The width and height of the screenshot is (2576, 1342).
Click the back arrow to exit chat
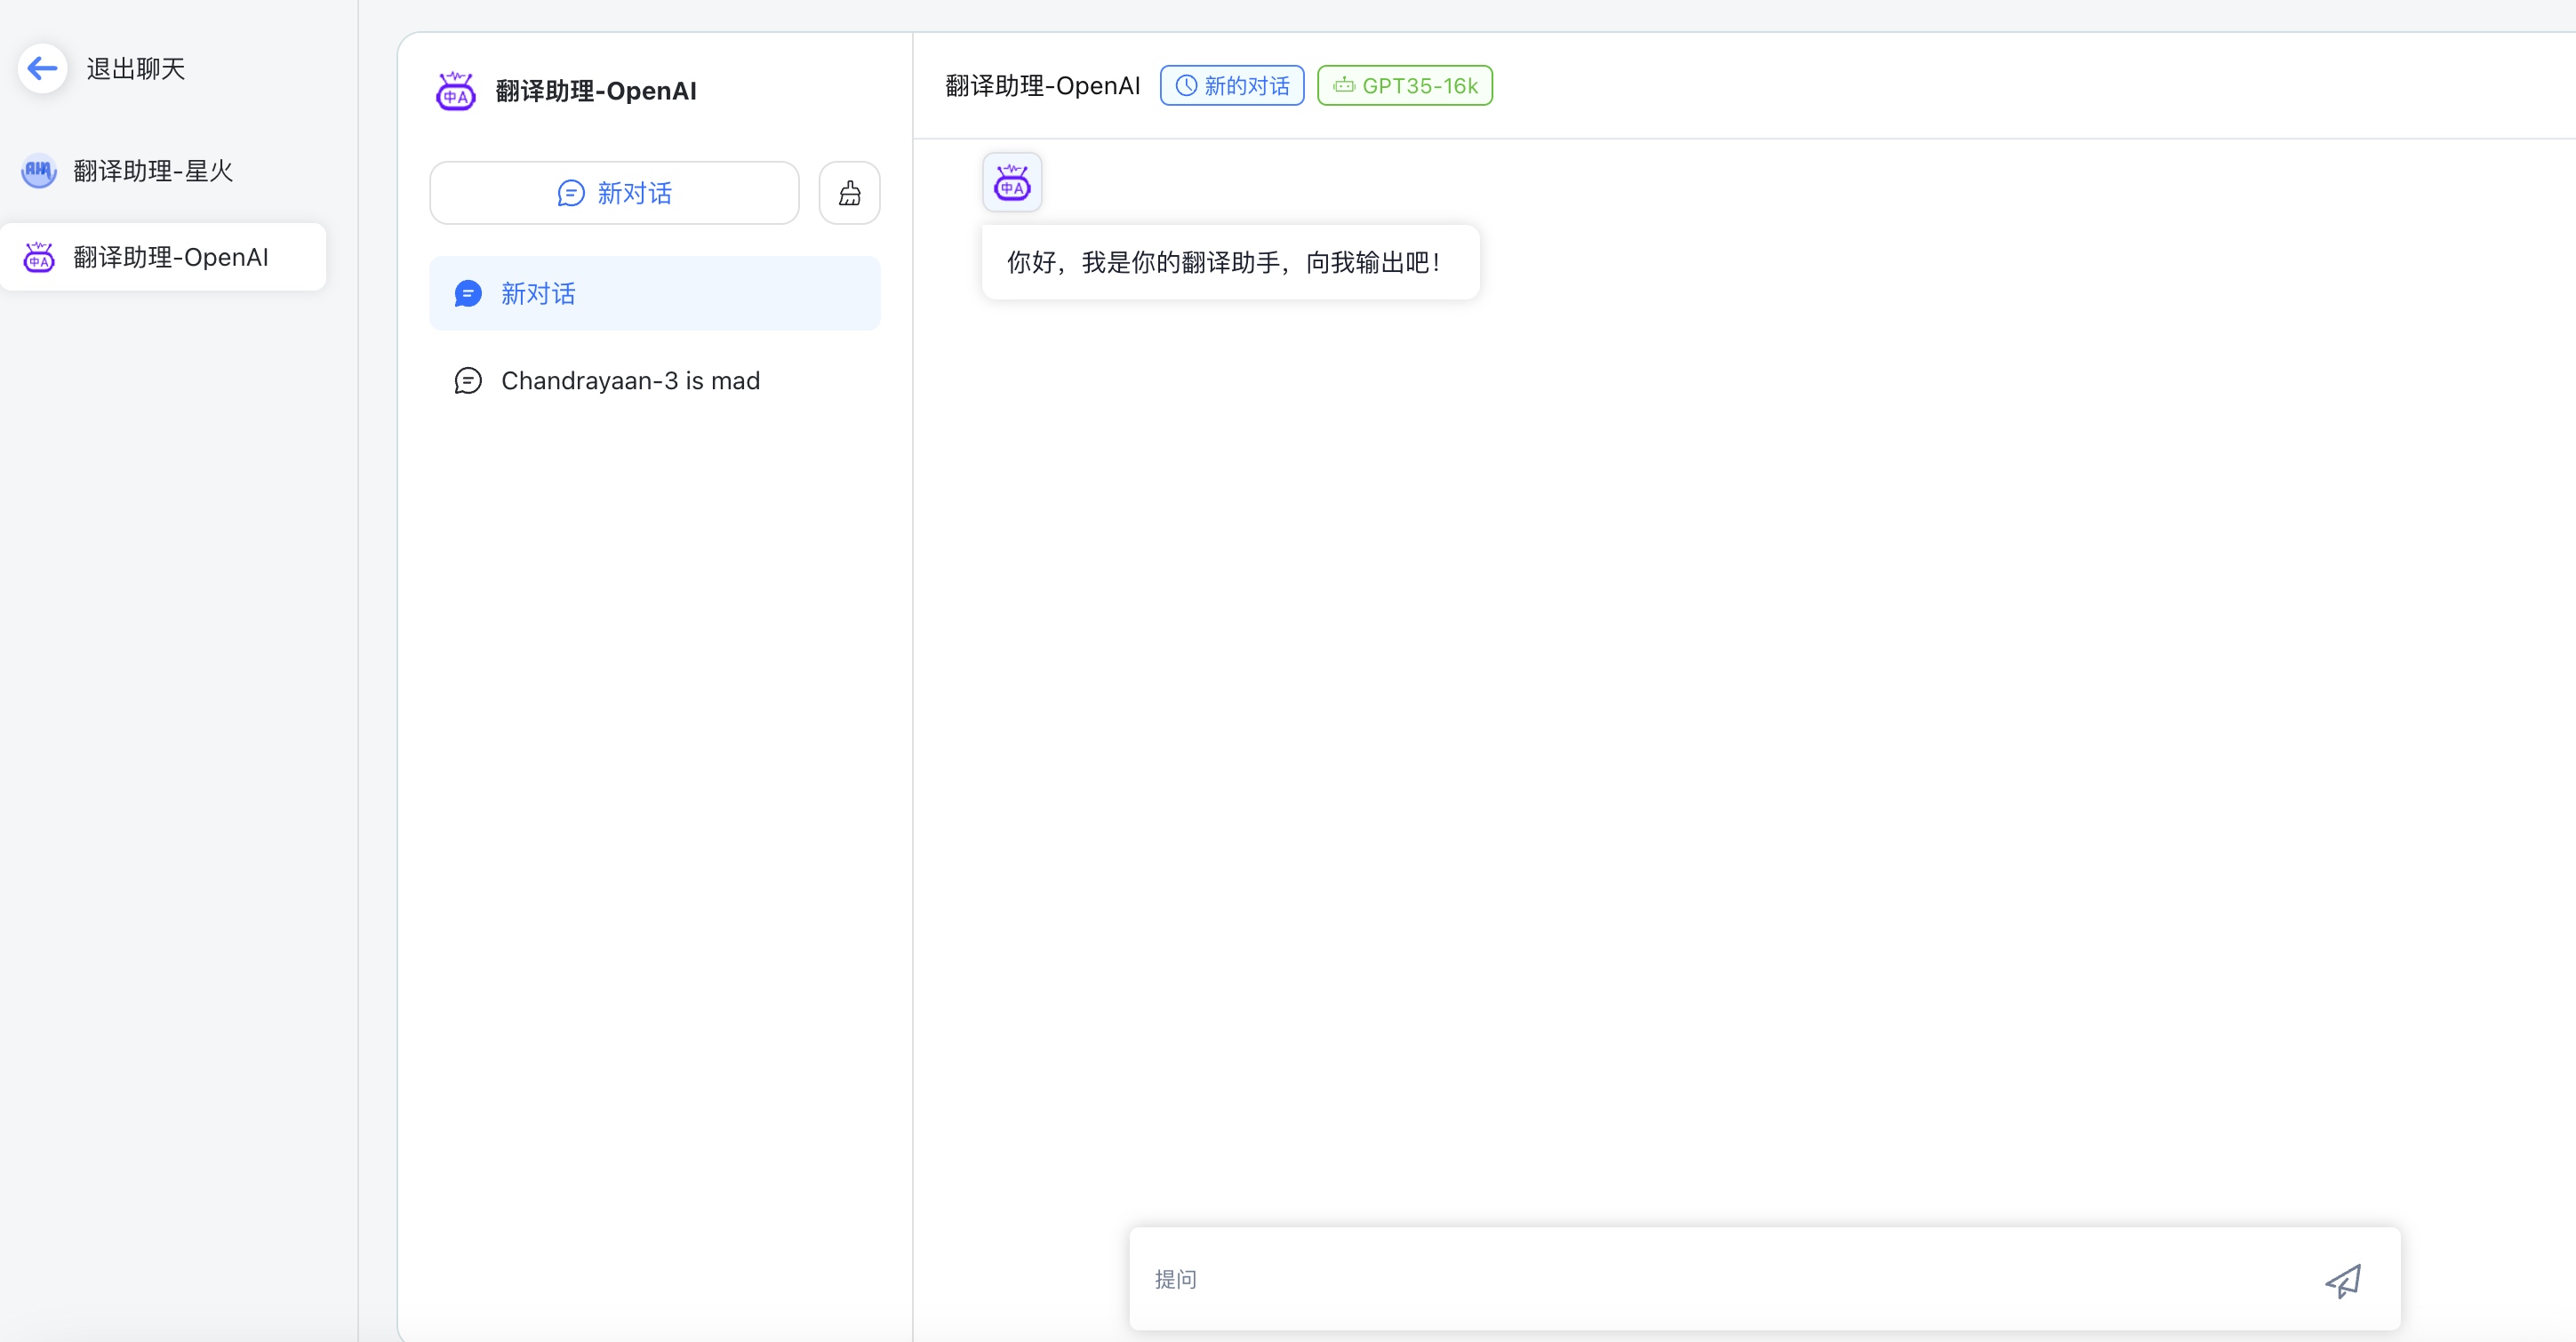42,68
